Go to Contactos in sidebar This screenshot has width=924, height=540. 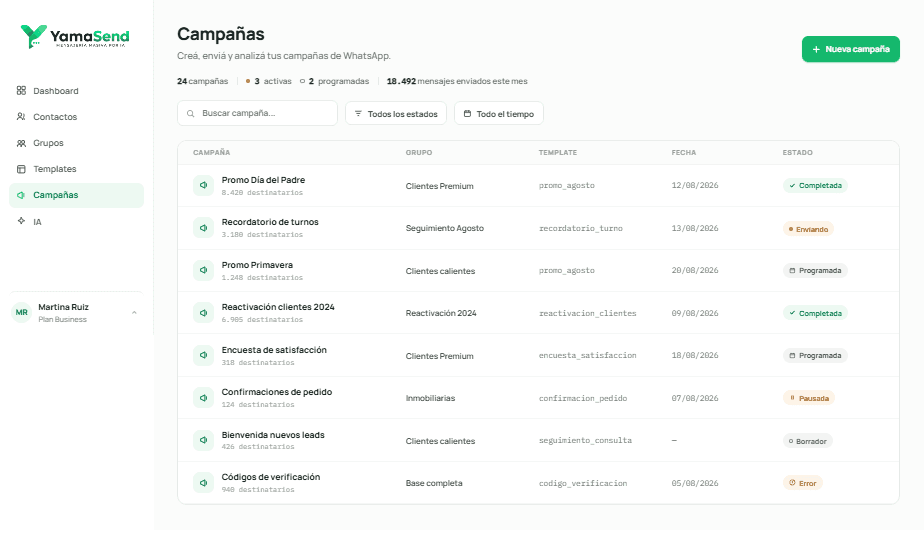(76, 117)
